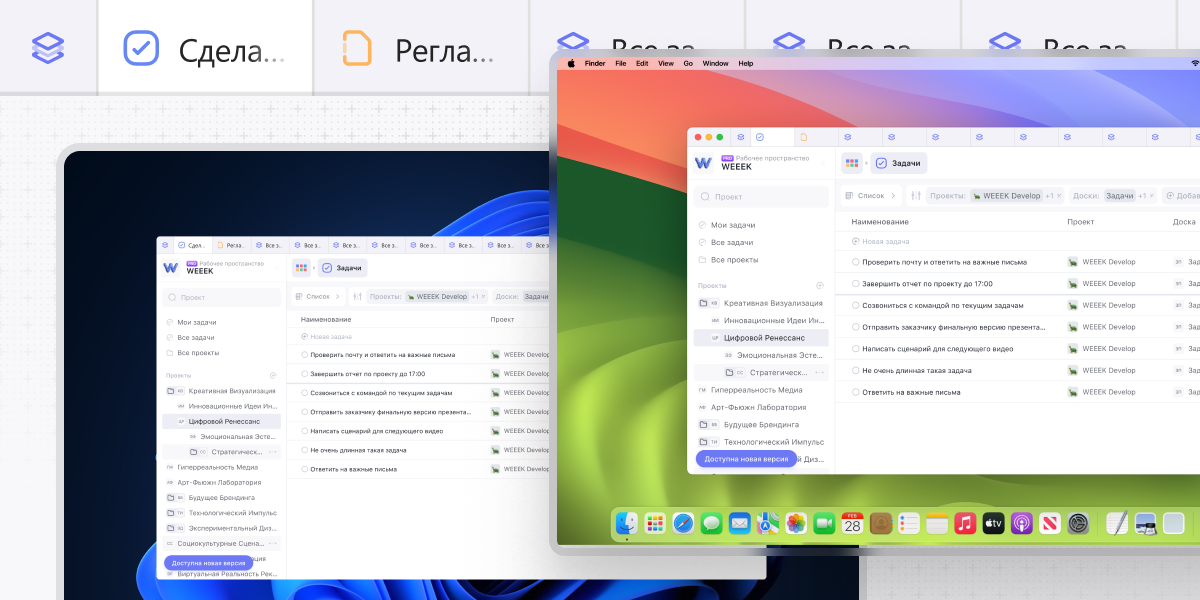1200x600 pixels.
Task: Open the Window menu in macOS menu bar
Action: point(715,63)
